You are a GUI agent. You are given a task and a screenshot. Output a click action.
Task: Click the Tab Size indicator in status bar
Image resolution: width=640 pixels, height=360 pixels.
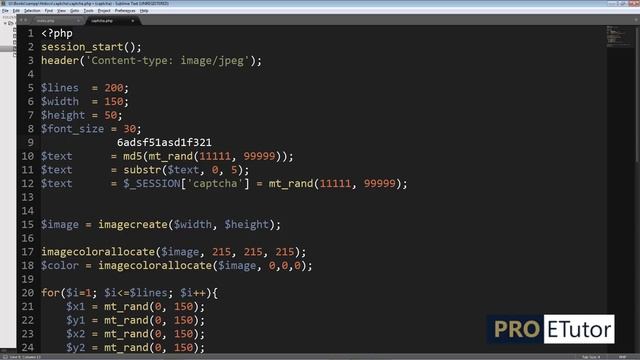coord(590,357)
